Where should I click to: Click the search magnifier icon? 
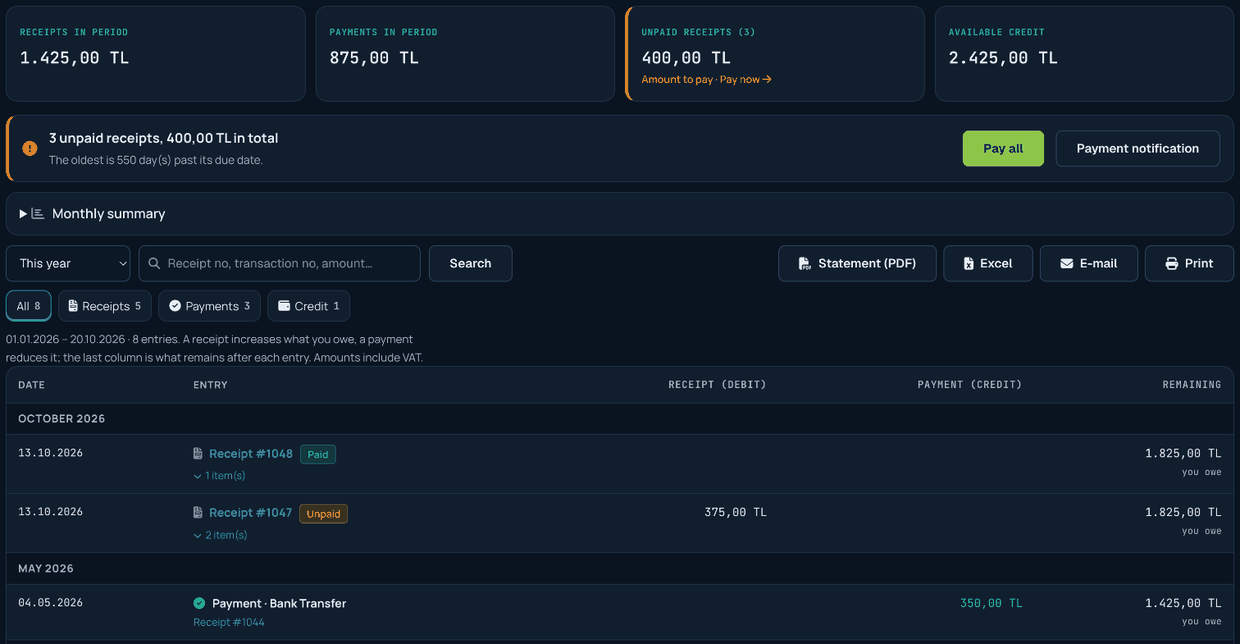click(x=154, y=263)
